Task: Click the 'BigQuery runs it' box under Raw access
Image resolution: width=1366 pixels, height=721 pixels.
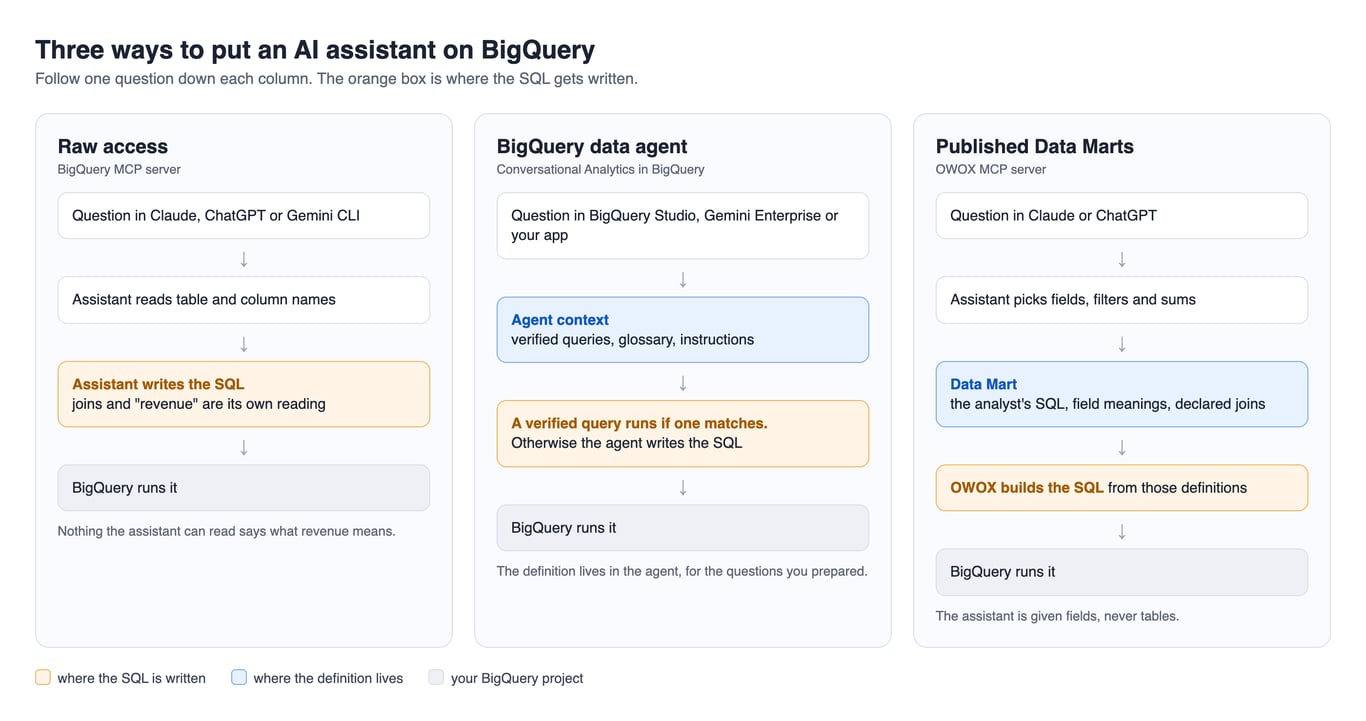Action: click(x=244, y=488)
